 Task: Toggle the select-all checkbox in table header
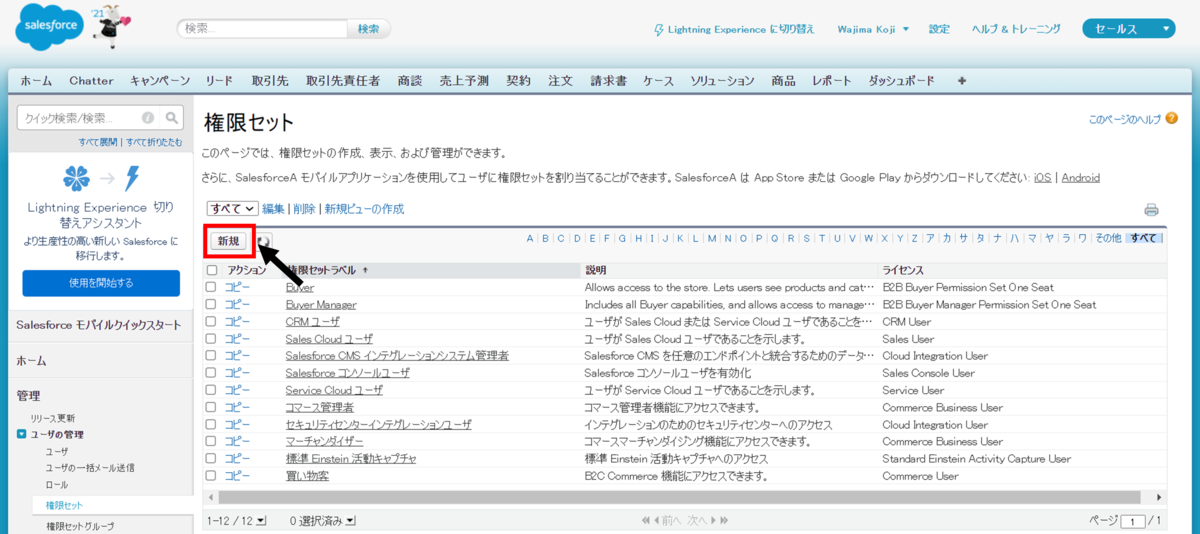(211, 270)
